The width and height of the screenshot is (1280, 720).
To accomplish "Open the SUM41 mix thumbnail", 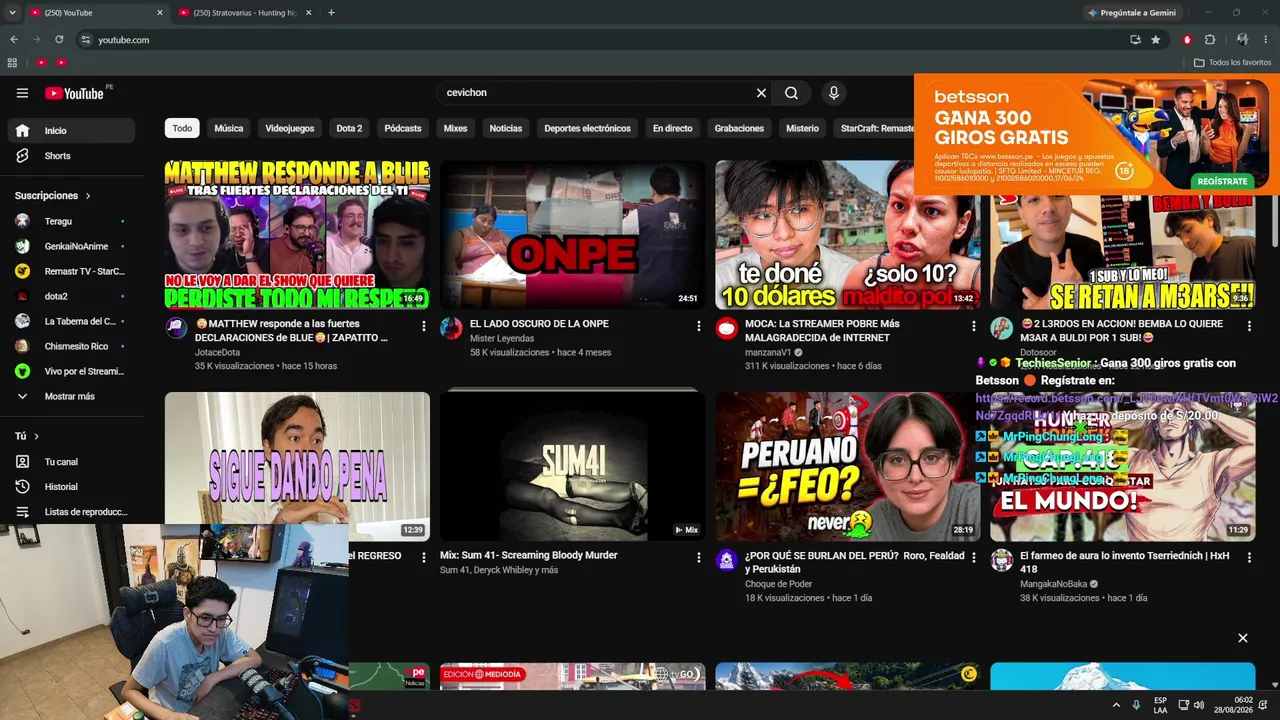I will click(573, 467).
